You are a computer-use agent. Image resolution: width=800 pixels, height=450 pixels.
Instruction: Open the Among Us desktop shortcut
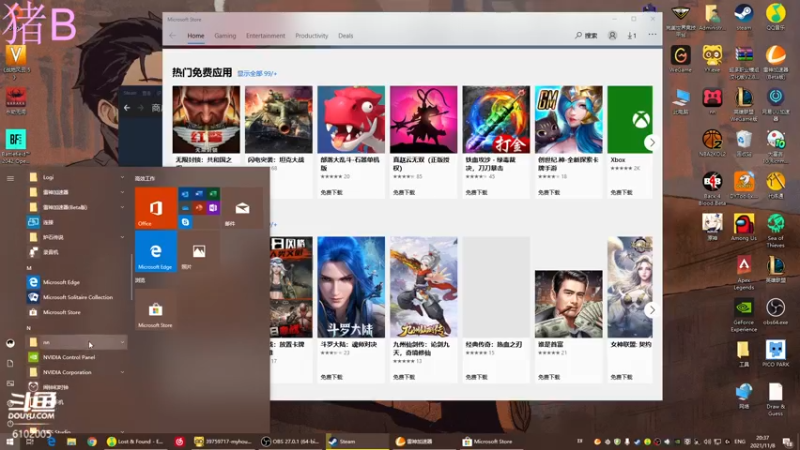[x=743, y=228]
